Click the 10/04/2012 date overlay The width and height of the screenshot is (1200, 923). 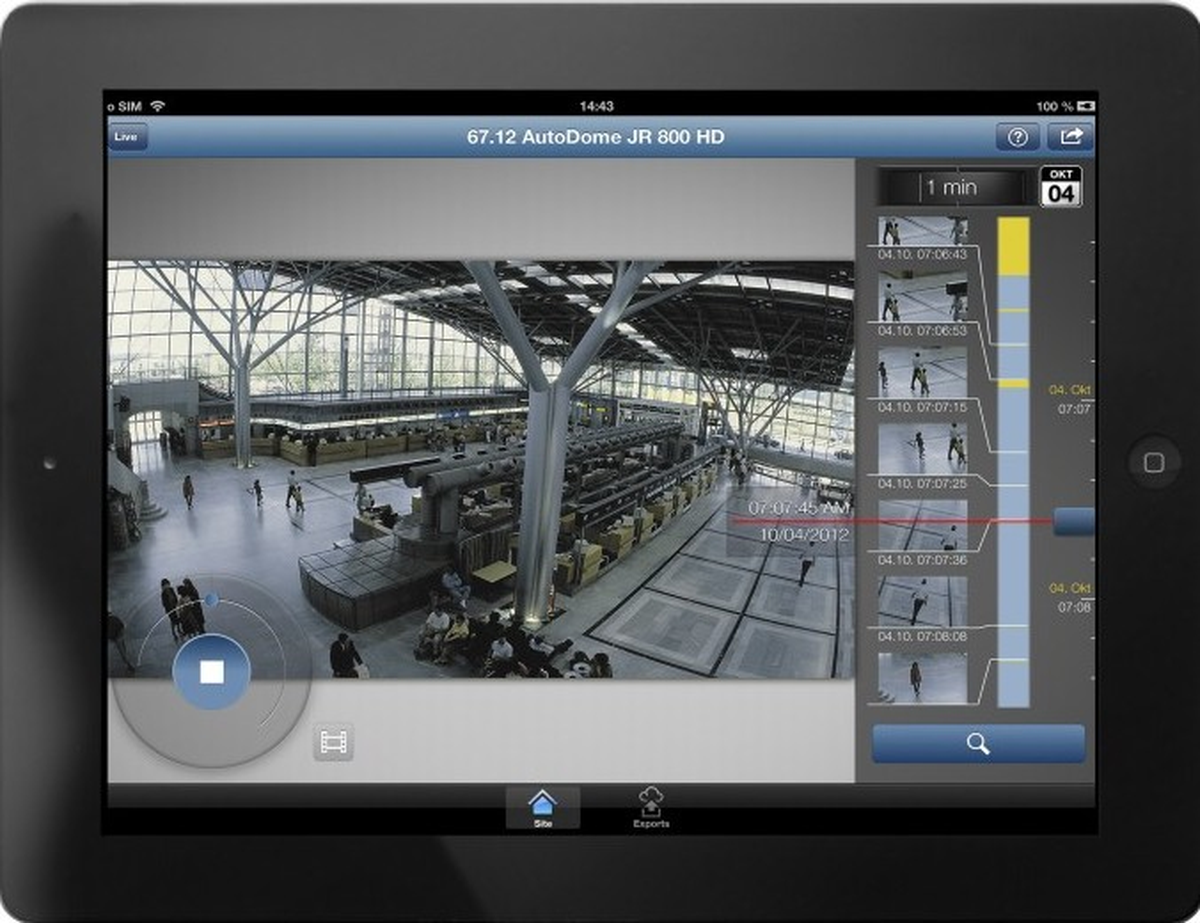coord(805,535)
